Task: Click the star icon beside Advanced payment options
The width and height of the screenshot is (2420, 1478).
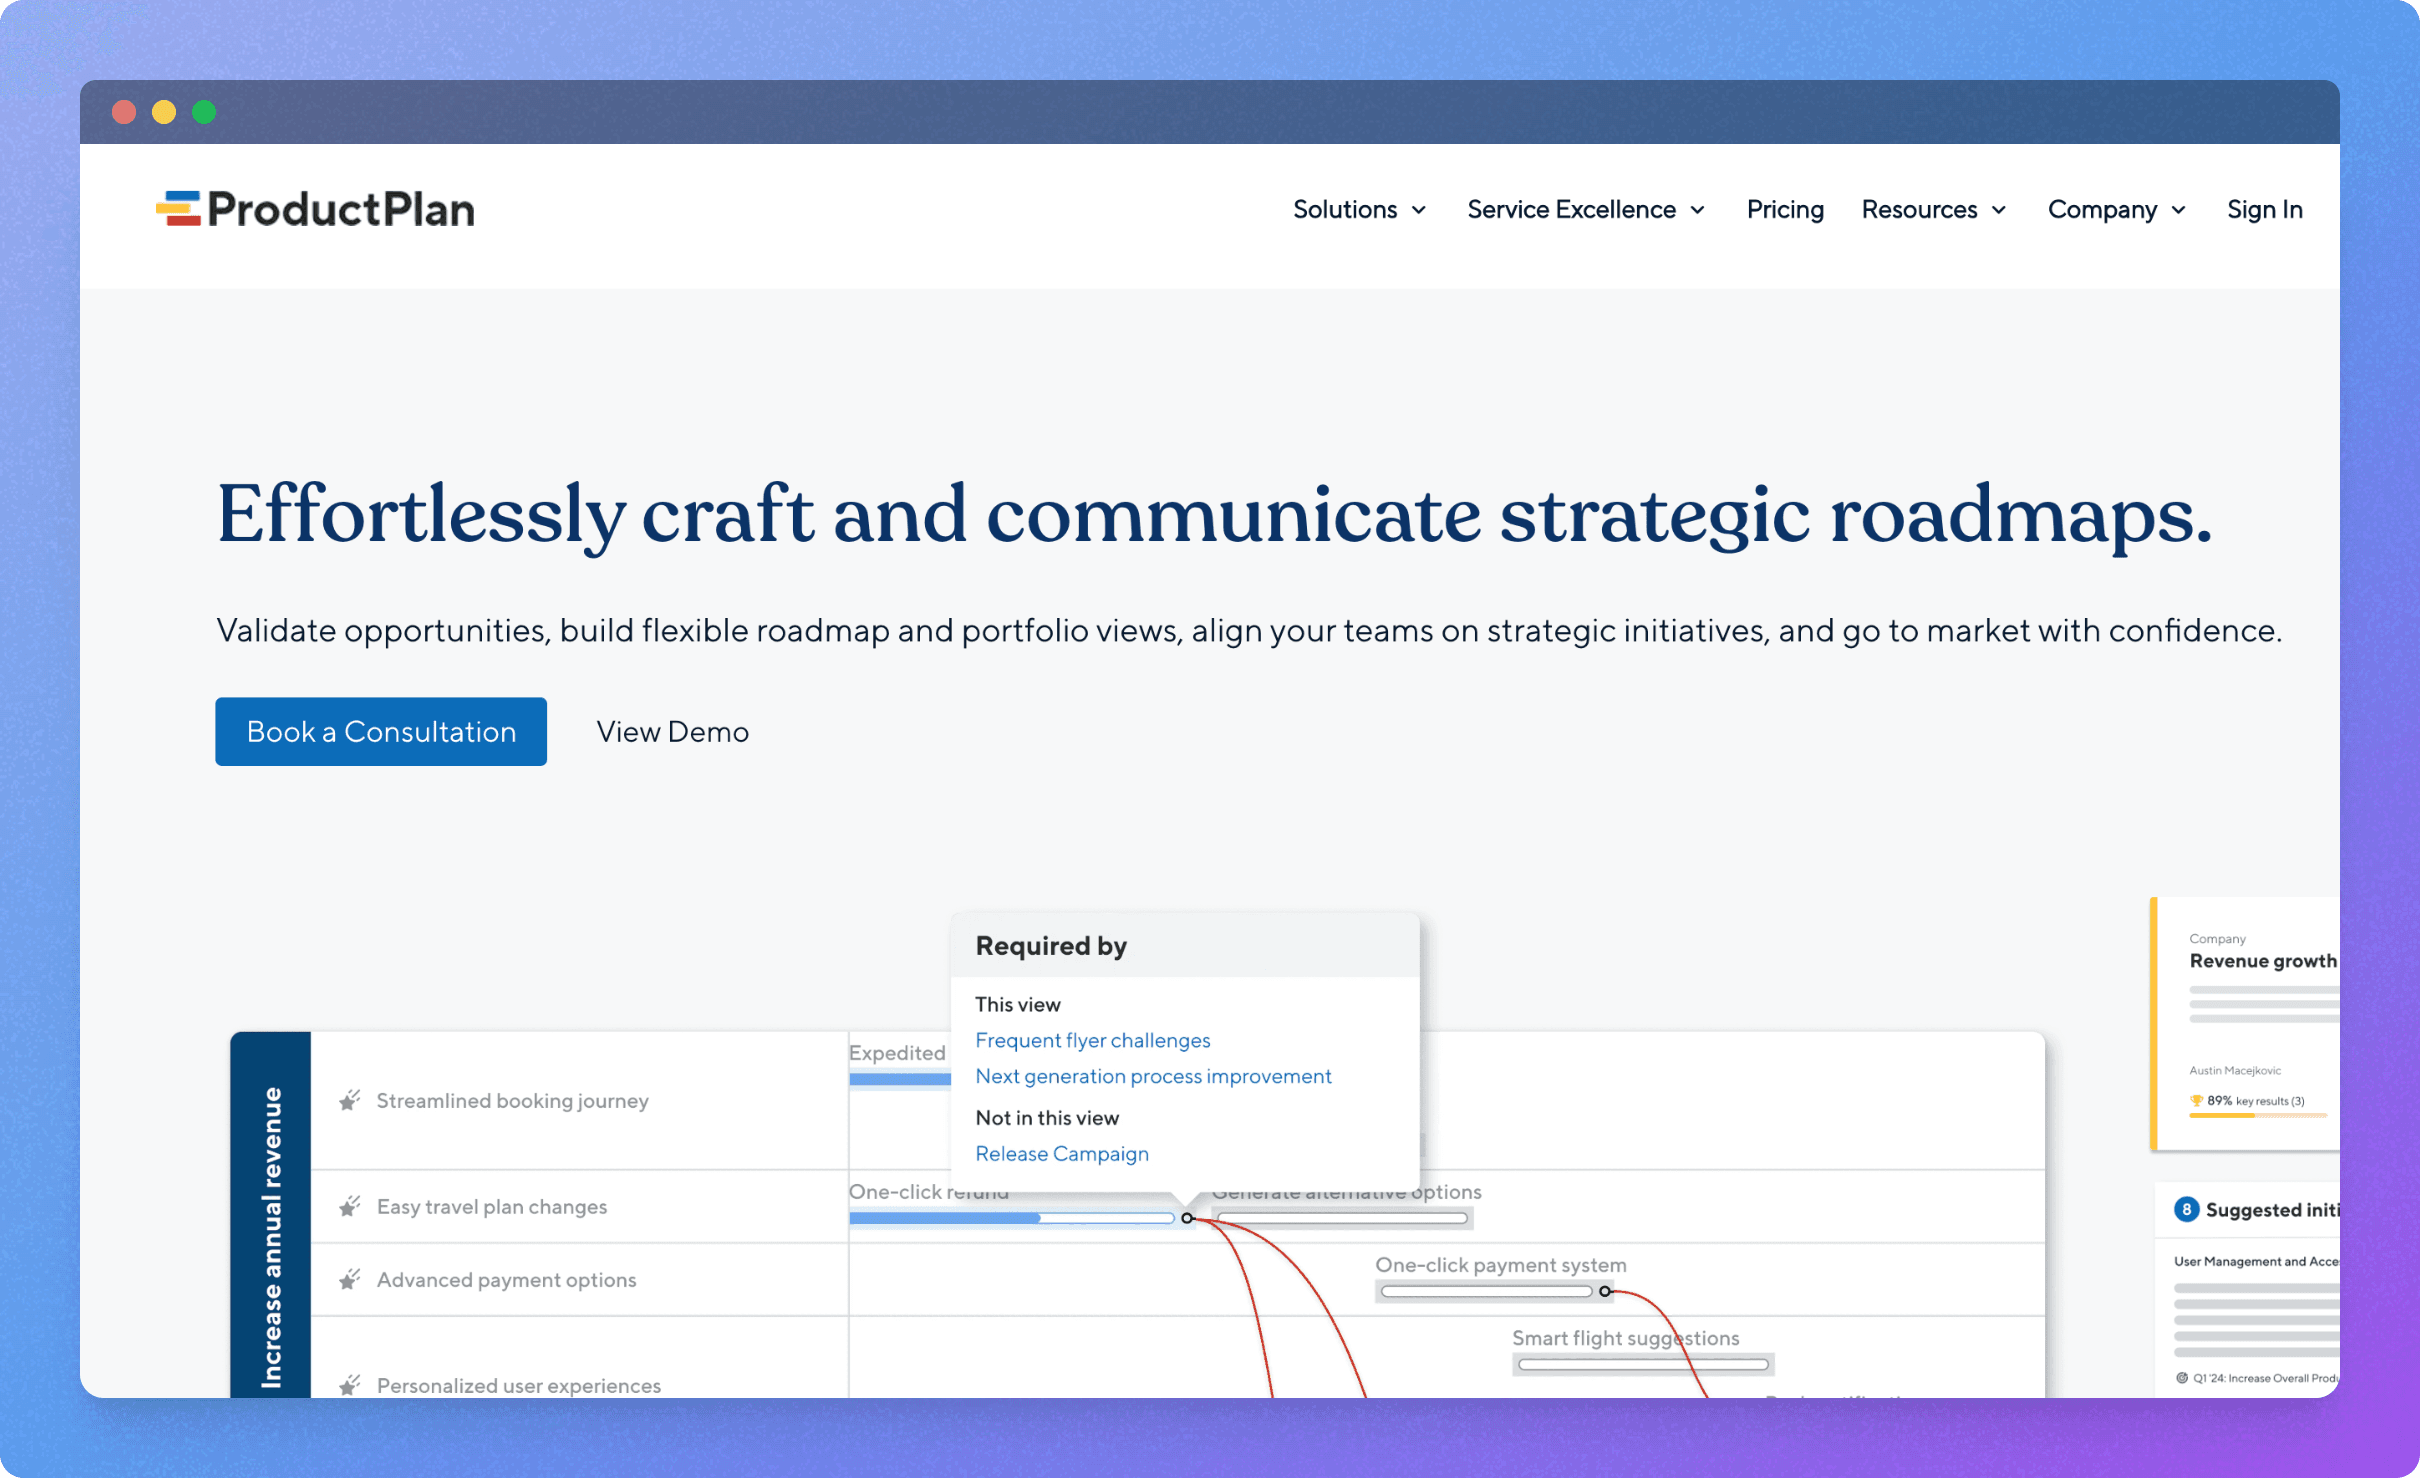Action: pos(348,1279)
